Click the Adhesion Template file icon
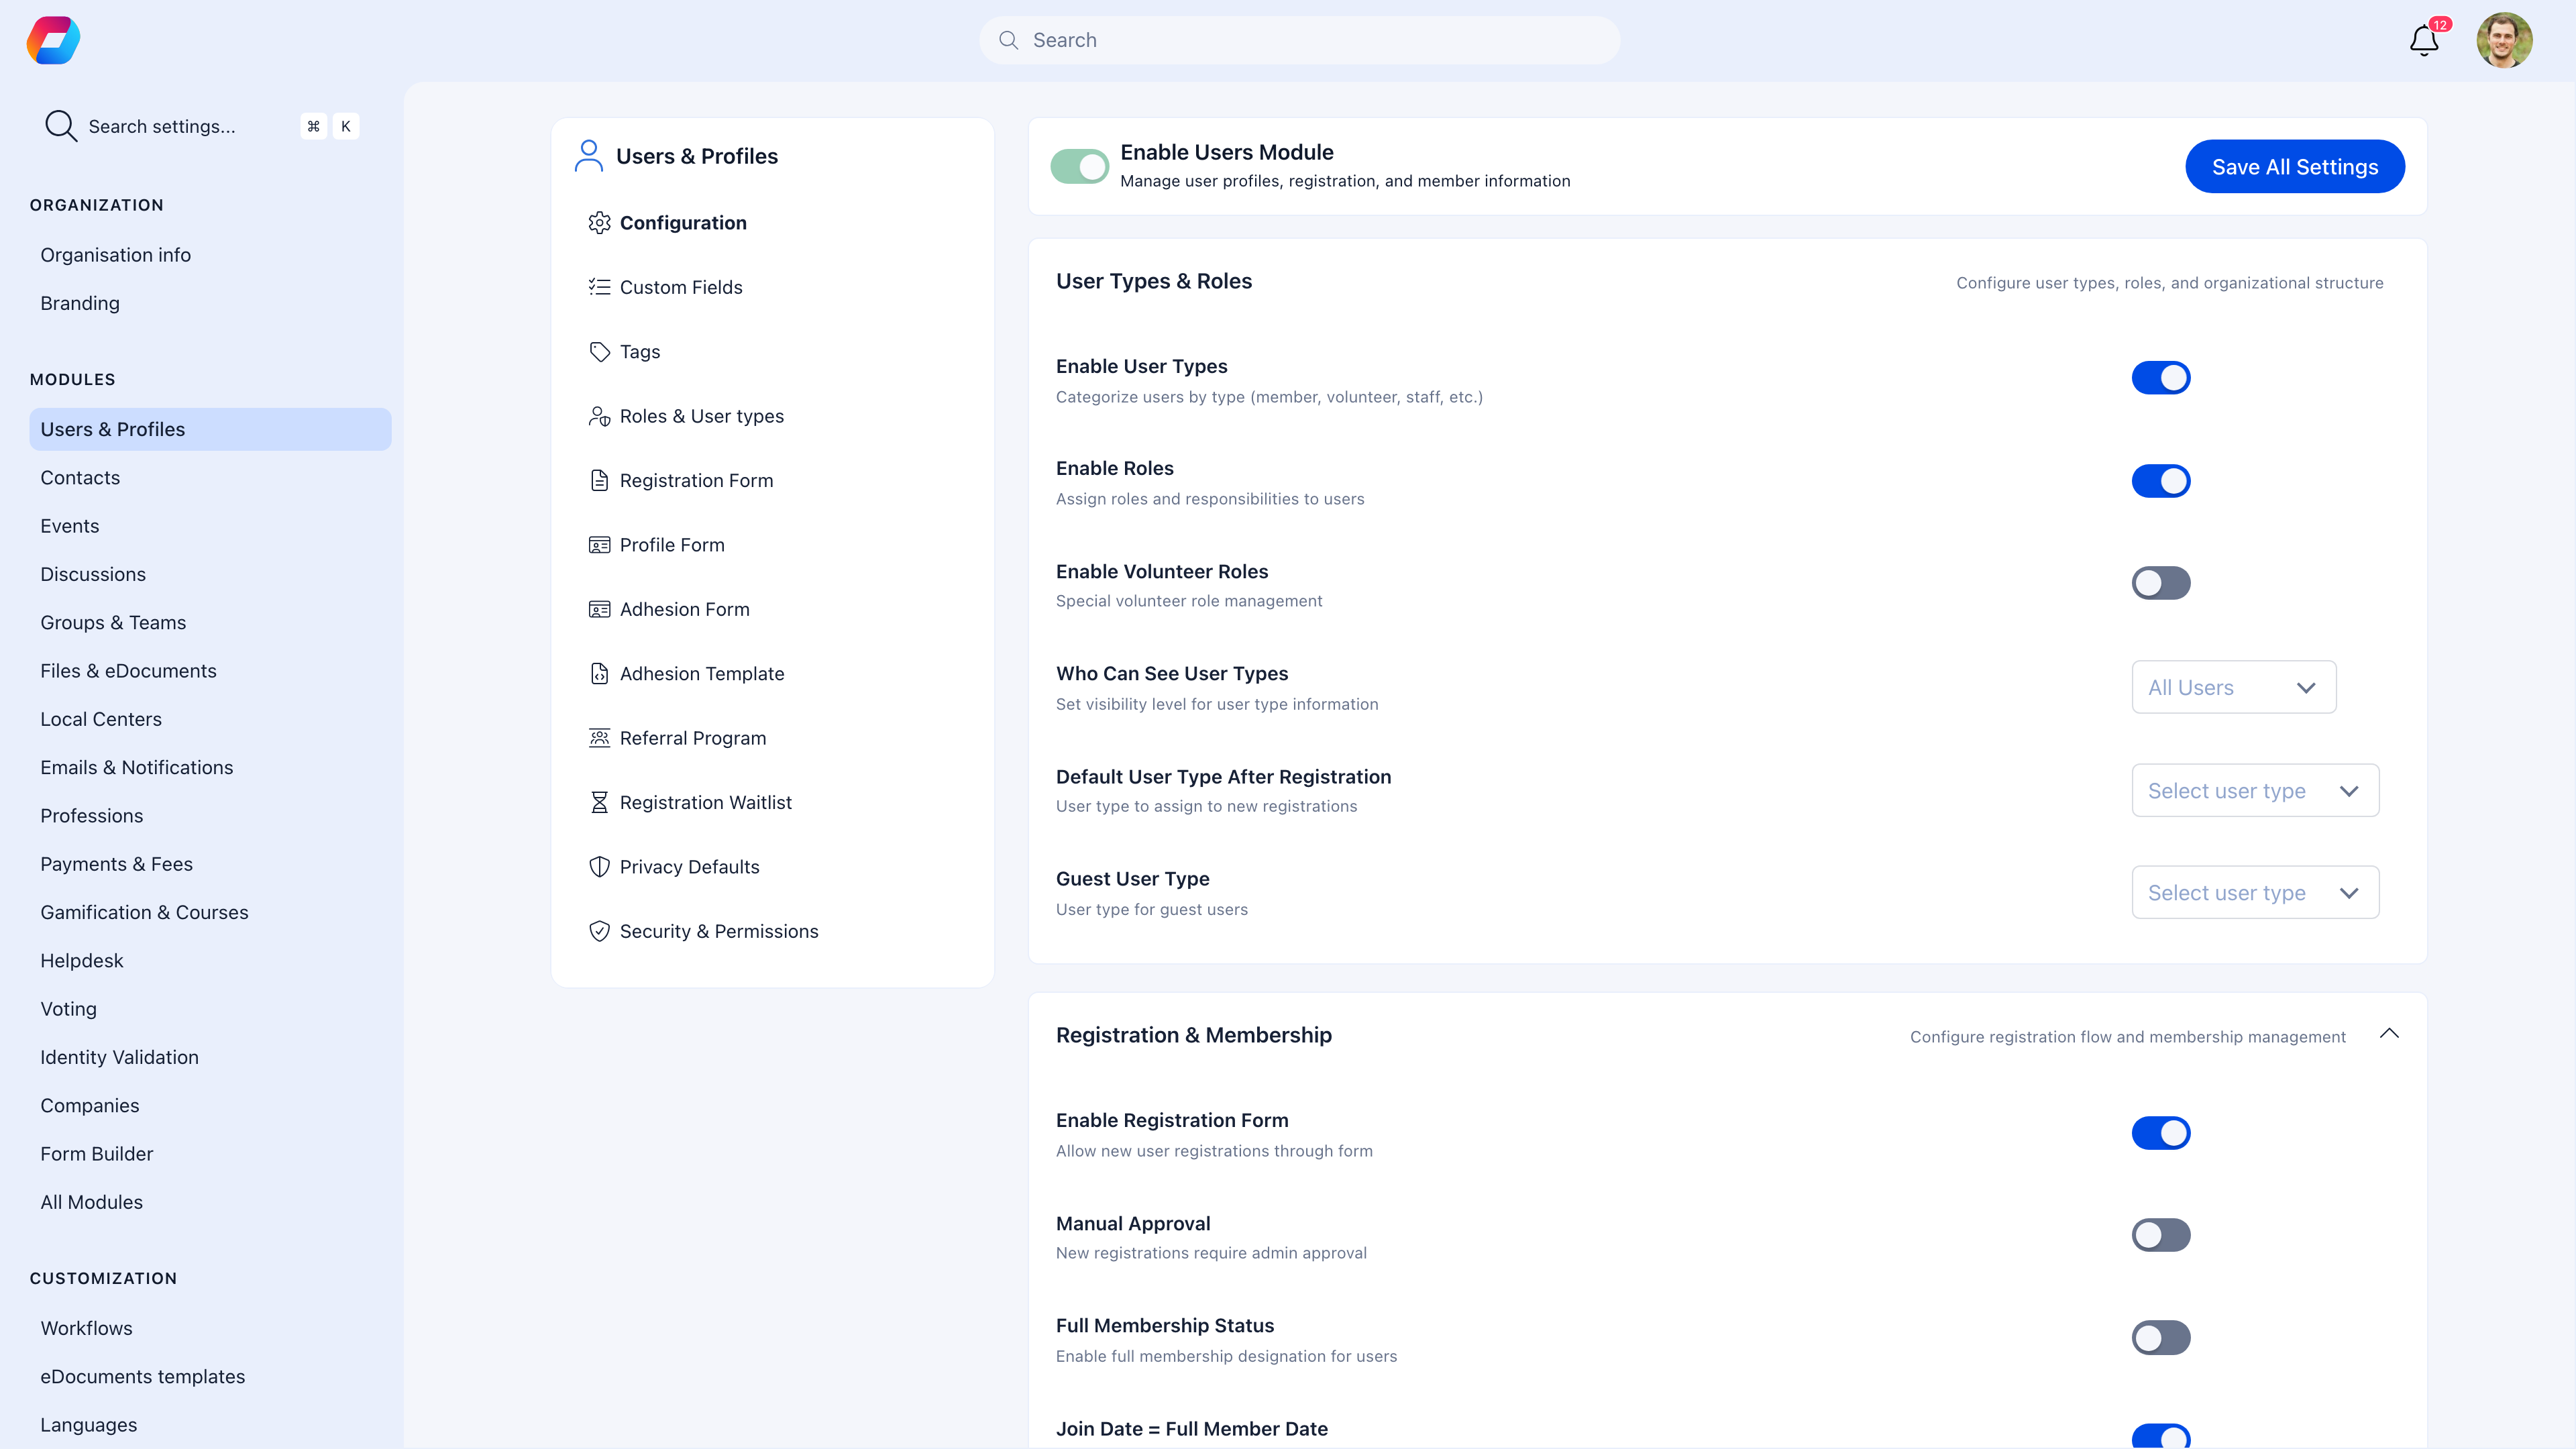2576x1449 pixels. pyautogui.click(x=600, y=673)
